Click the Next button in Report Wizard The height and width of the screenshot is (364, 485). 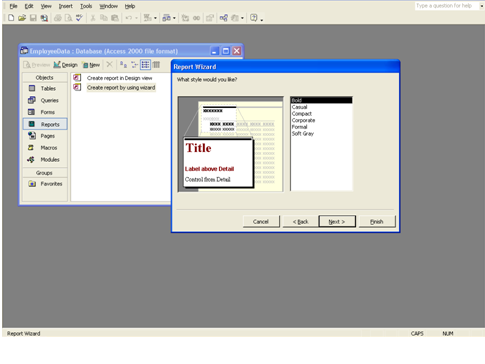pyautogui.click(x=337, y=221)
